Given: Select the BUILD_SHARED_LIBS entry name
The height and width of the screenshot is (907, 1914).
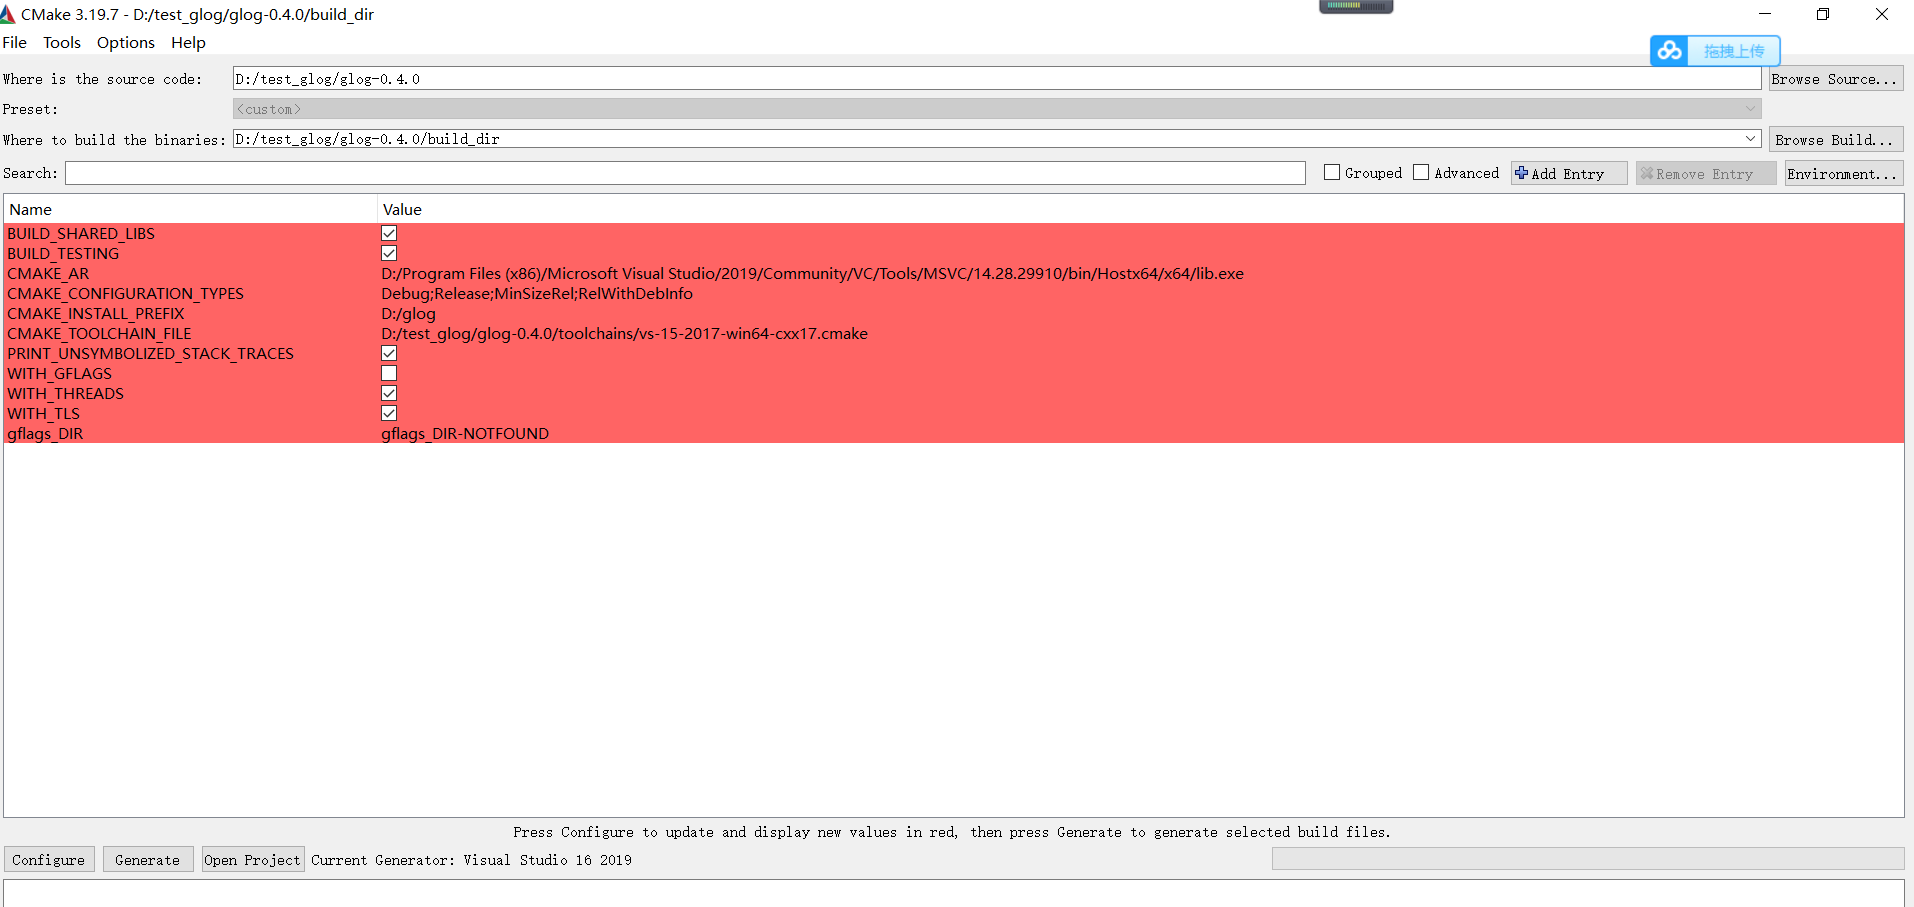Looking at the screenshot, I should [81, 233].
